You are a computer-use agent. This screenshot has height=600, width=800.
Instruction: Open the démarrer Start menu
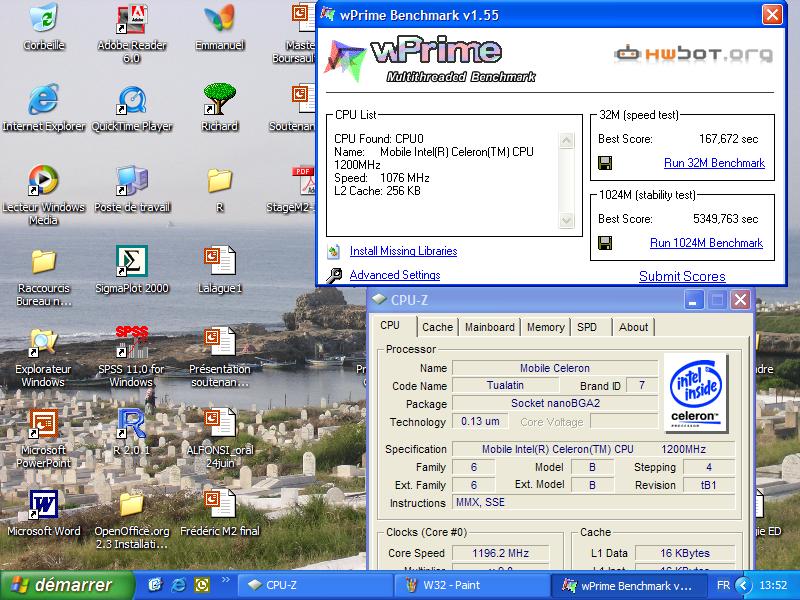(x=66, y=585)
